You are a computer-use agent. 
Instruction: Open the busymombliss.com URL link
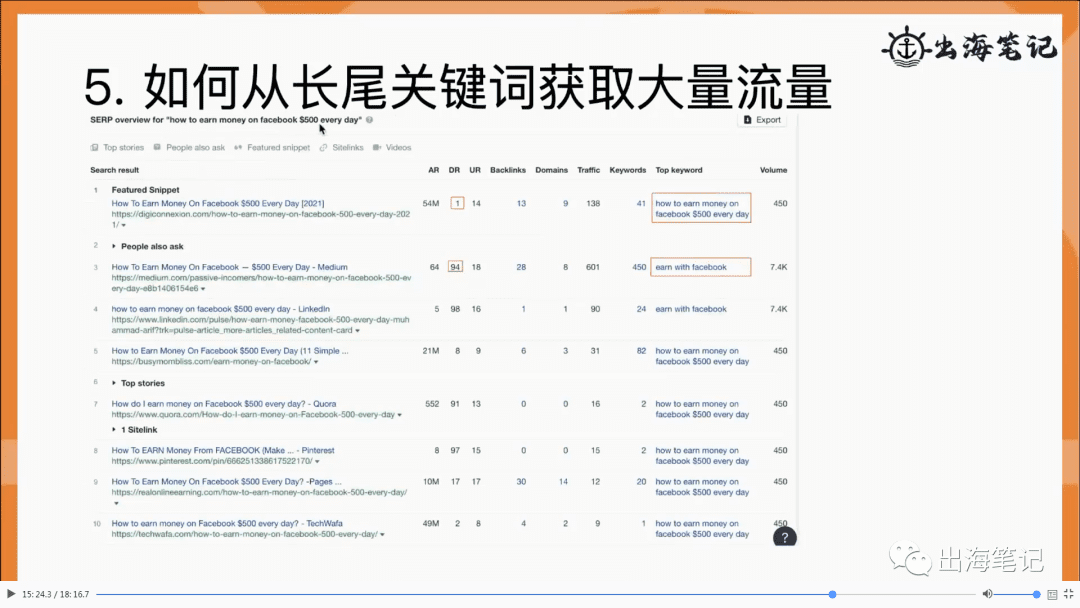tap(211, 361)
